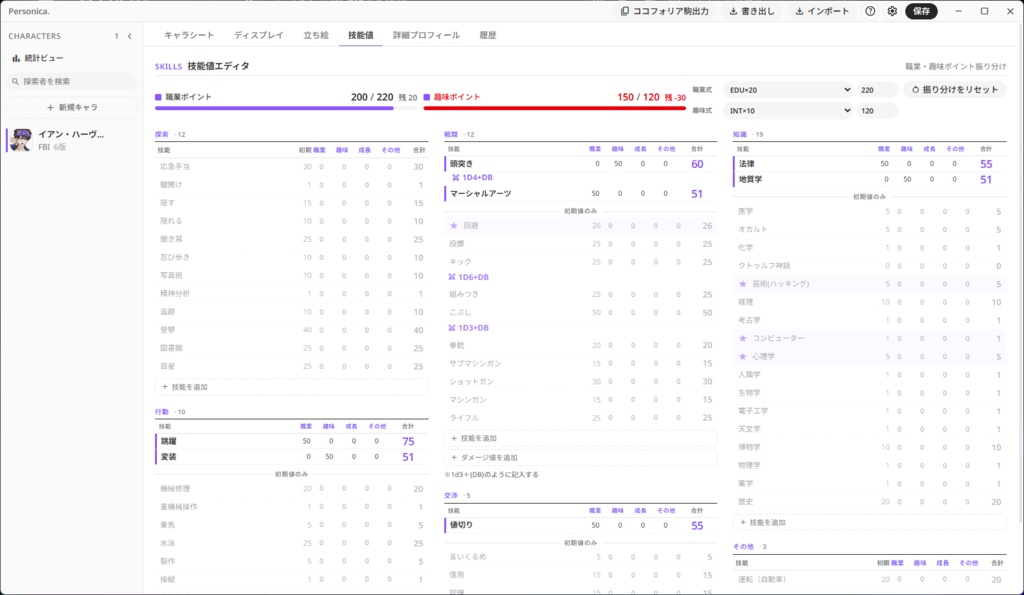Open the 職業式 EDU×20 dropdown

click(788, 90)
